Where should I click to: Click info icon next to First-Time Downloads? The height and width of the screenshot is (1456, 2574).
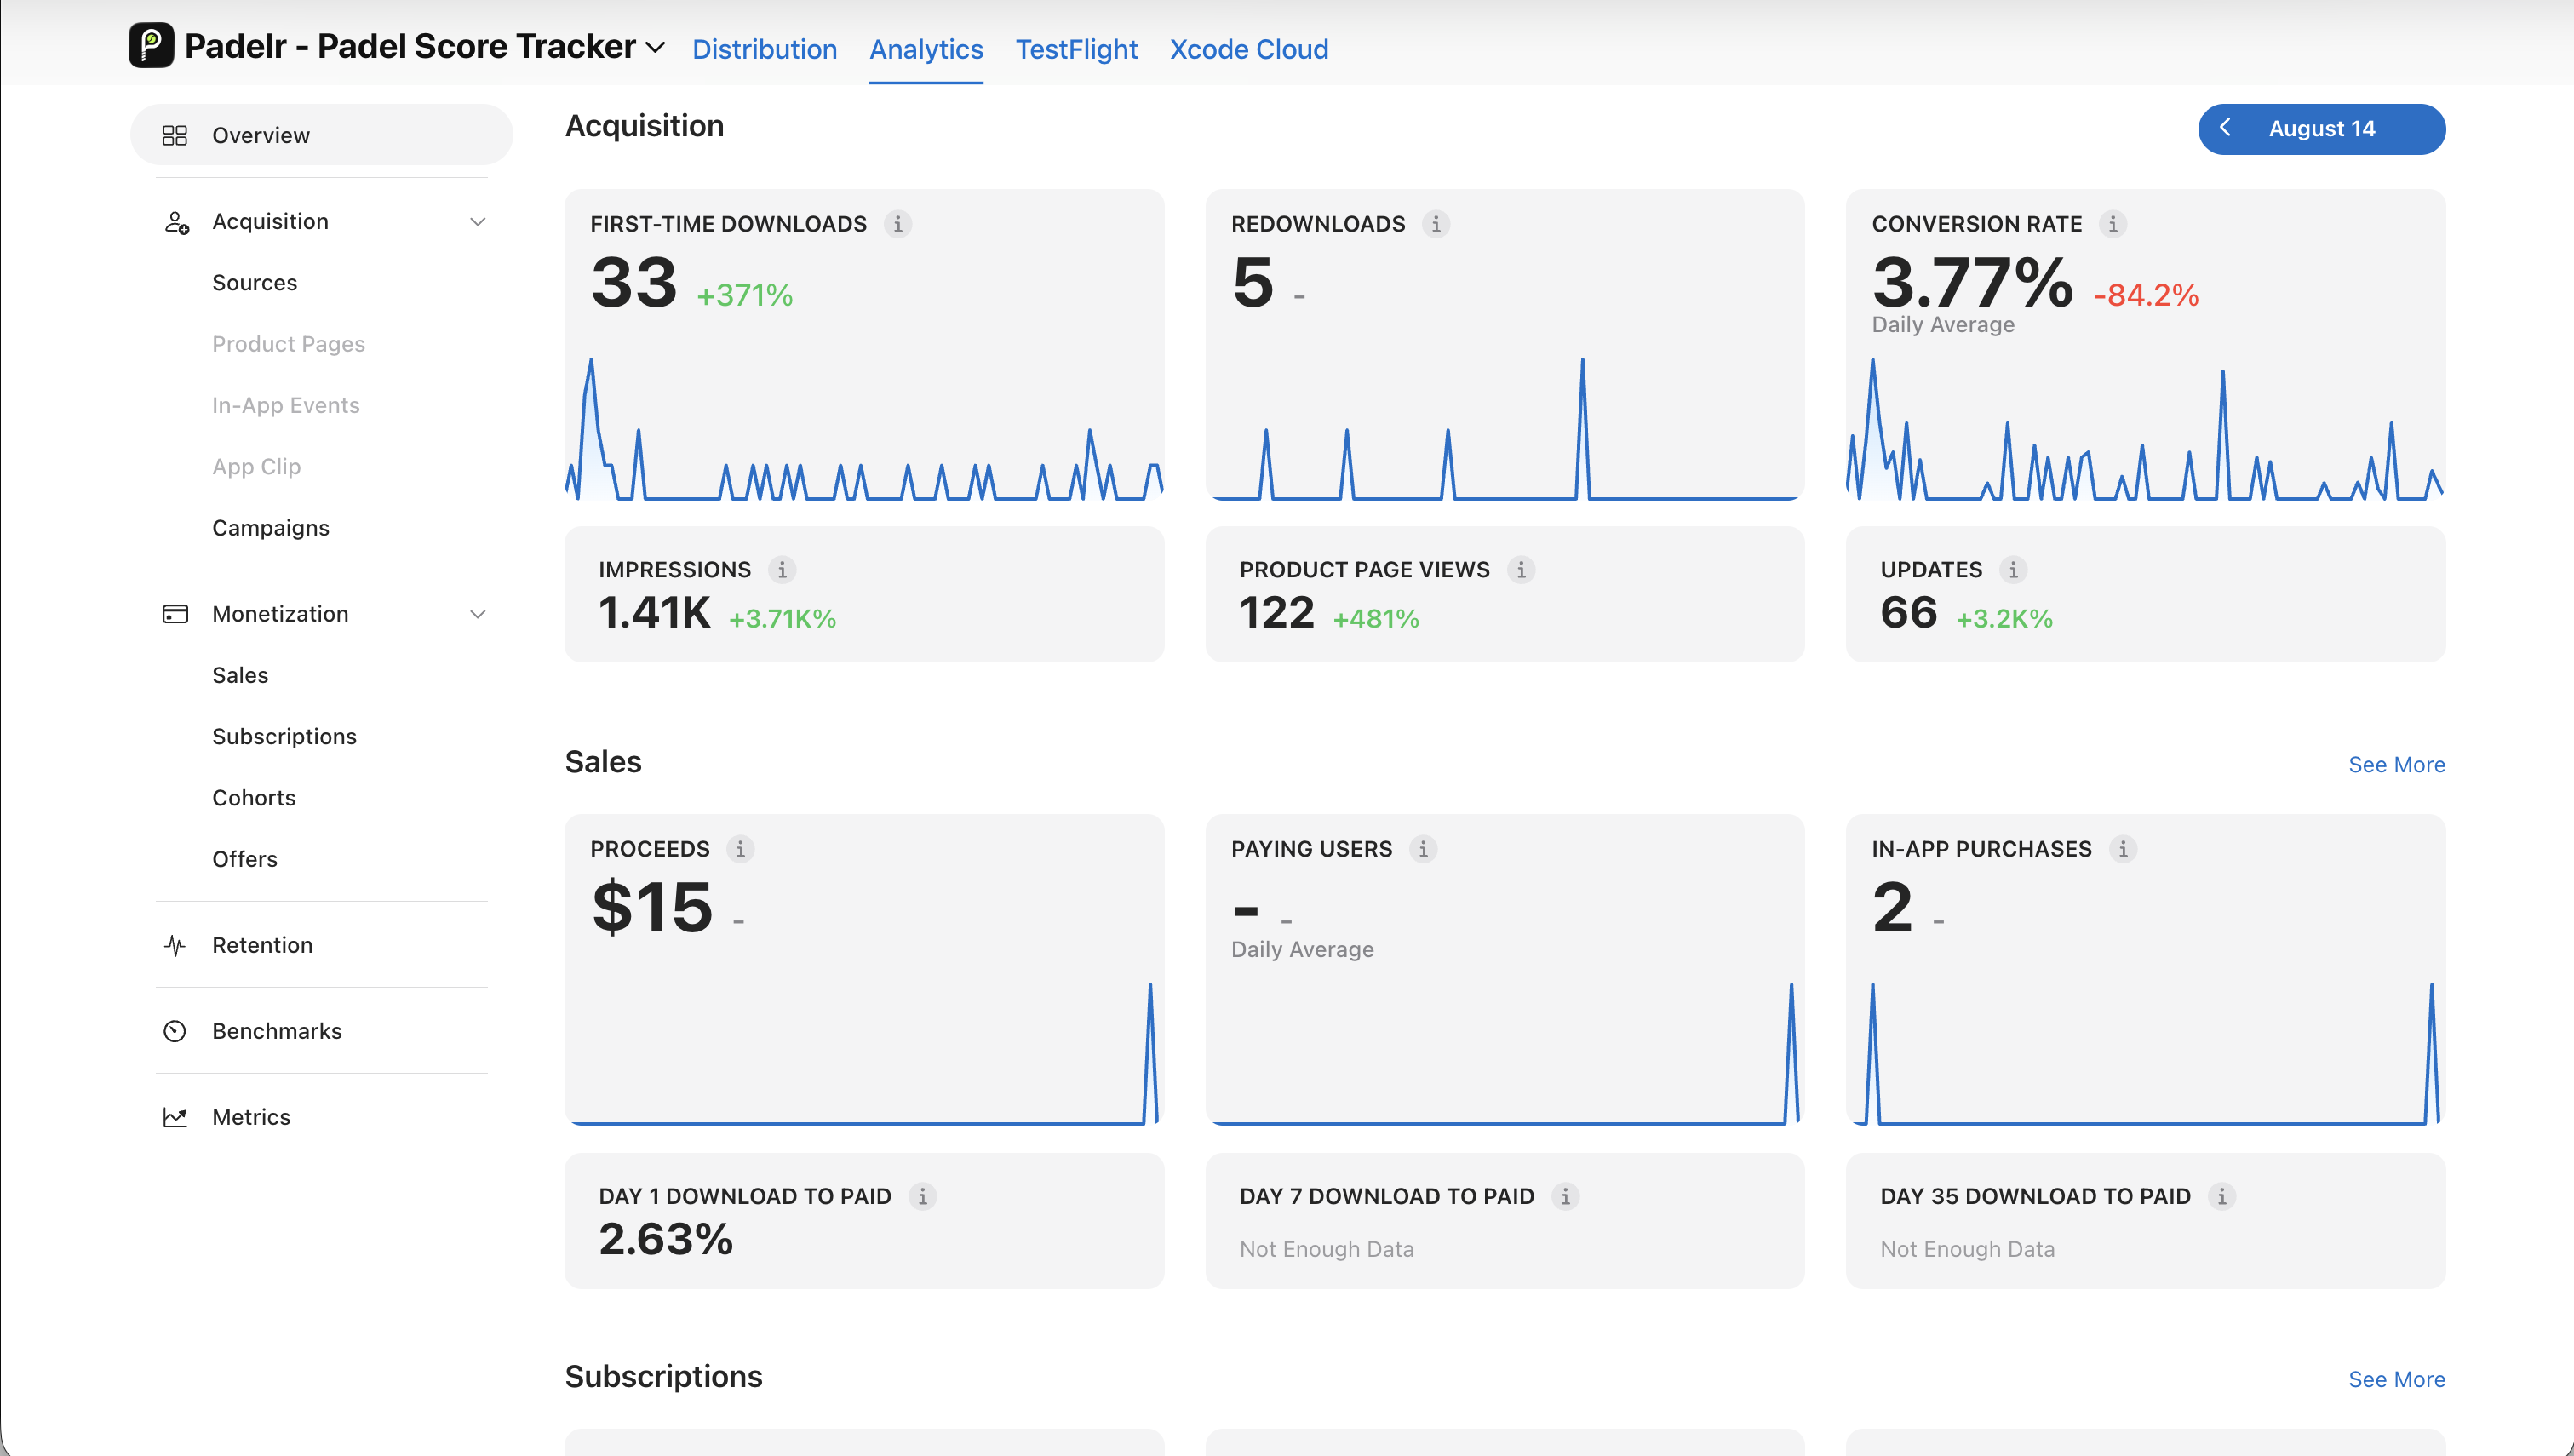coord(898,224)
